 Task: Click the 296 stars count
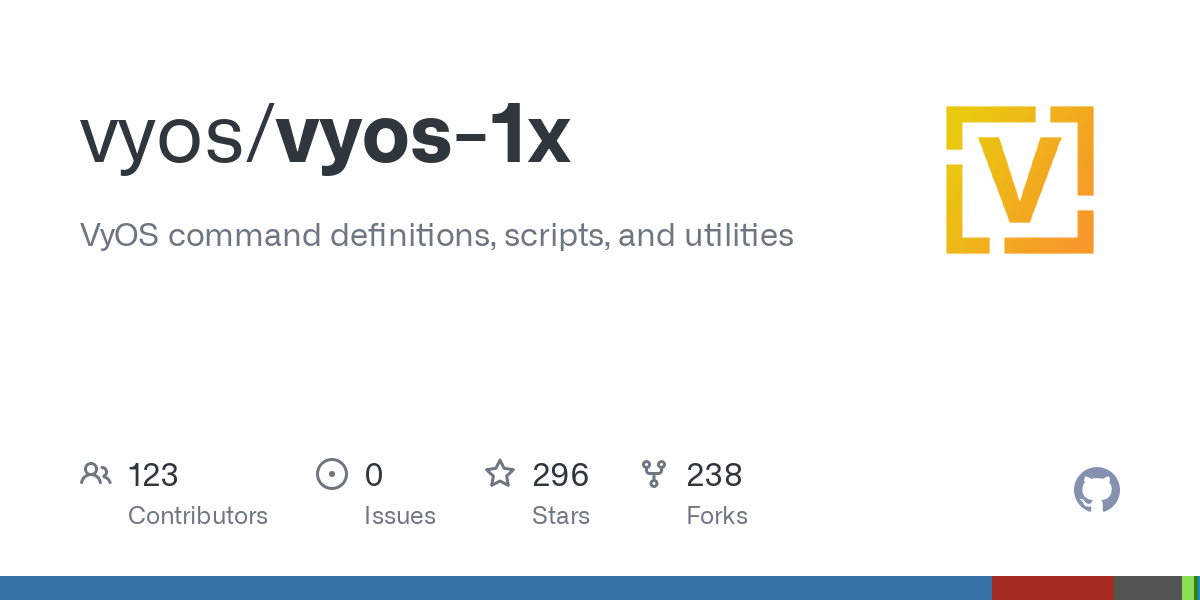pos(560,475)
